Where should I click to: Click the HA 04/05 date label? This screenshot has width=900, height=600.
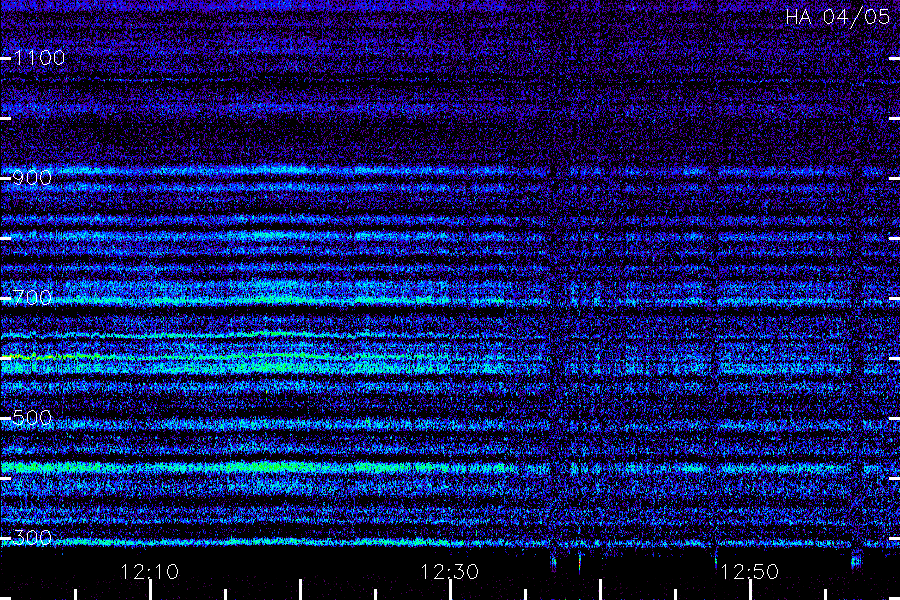pyautogui.click(x=837, y=17)
